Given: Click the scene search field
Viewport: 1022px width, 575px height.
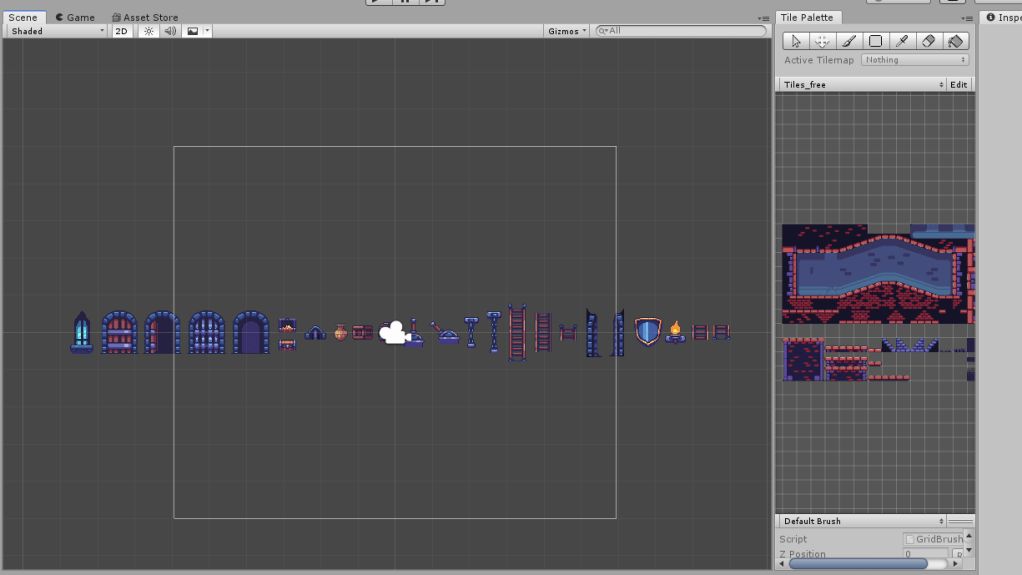Looking at the screenshot, I should pos(680,31).
